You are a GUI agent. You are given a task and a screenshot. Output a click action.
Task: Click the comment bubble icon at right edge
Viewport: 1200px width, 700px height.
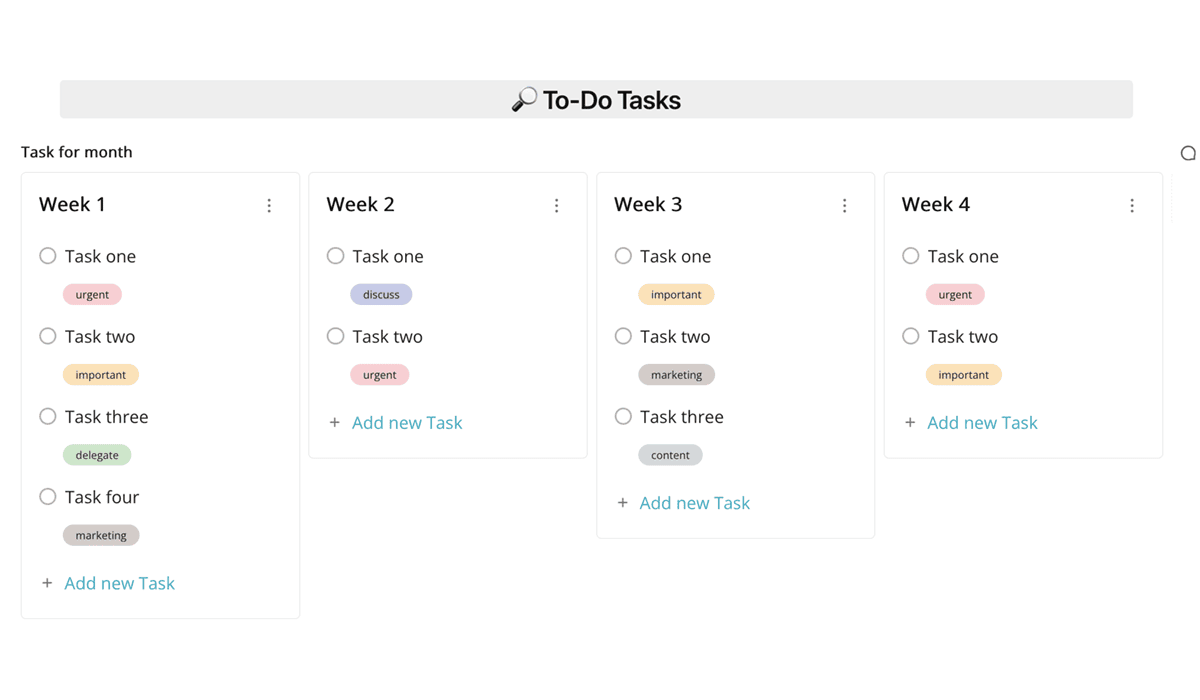pyautogui.click(x=1187, y=153)
